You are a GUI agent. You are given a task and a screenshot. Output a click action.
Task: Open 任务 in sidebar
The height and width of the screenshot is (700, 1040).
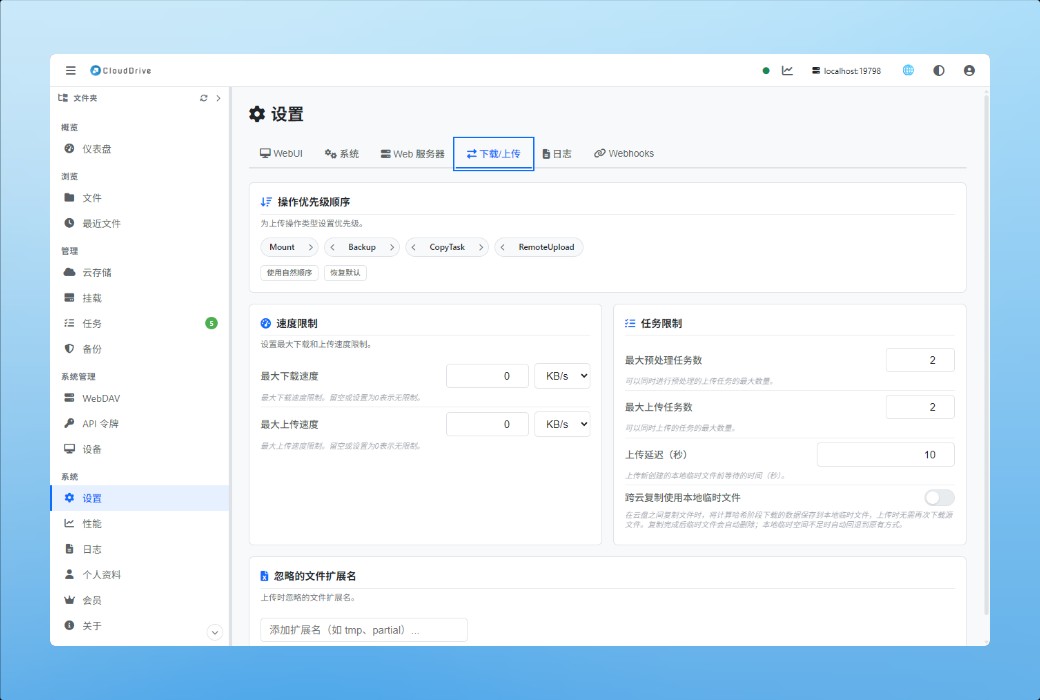click(x=140, y=323)
